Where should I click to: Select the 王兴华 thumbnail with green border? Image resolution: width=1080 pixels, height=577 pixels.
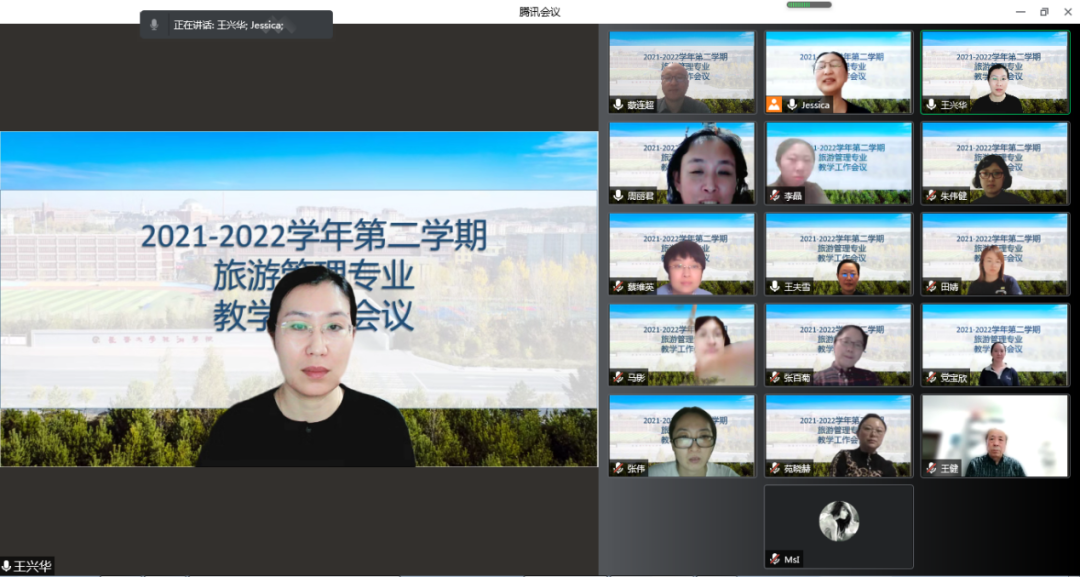click(x=995, y=72)
